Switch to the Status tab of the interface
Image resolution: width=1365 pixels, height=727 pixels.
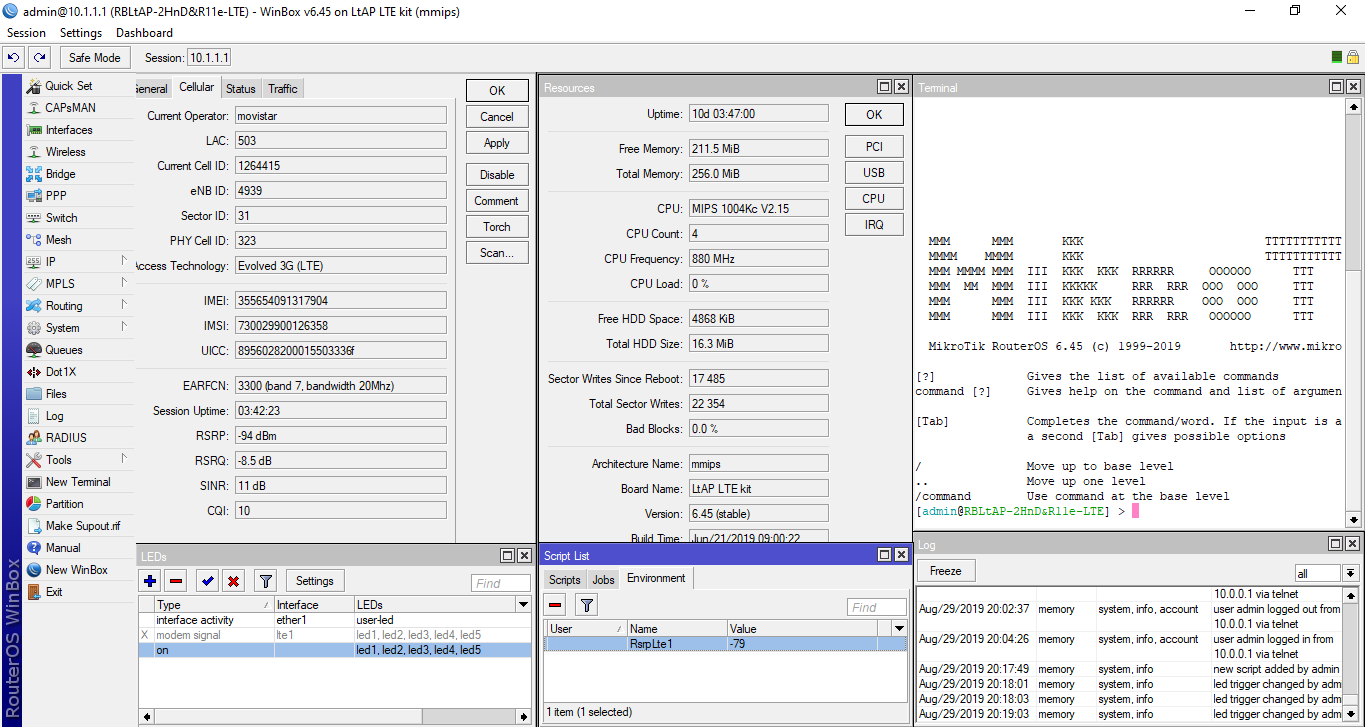(x=240, y=88)
